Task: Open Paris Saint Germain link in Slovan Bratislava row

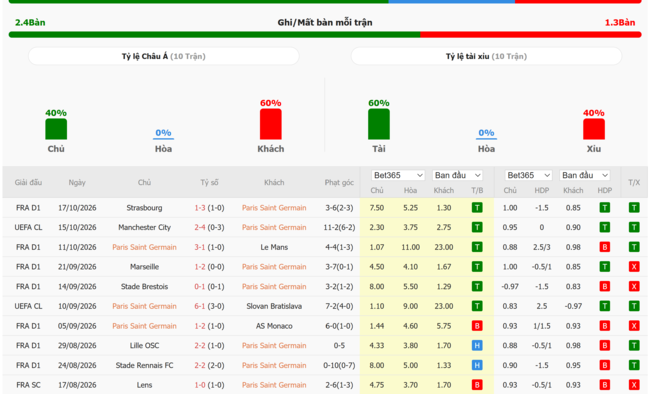Action: (144, 306)
